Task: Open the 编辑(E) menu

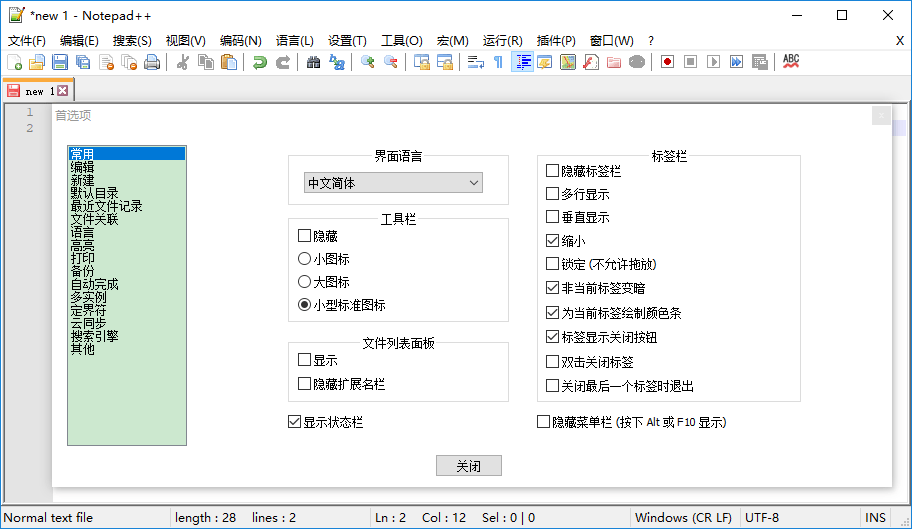Action: point(79,41)
